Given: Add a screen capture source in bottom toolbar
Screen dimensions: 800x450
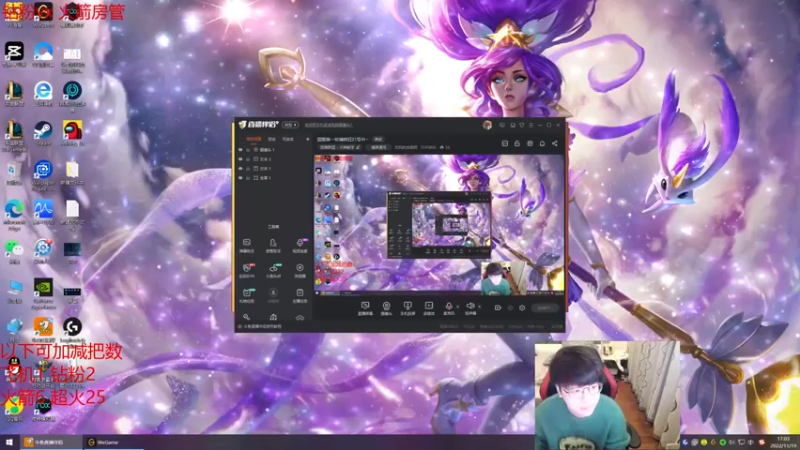Looking at the screenshot, I should pyautogui.click(x=365, y=307).
